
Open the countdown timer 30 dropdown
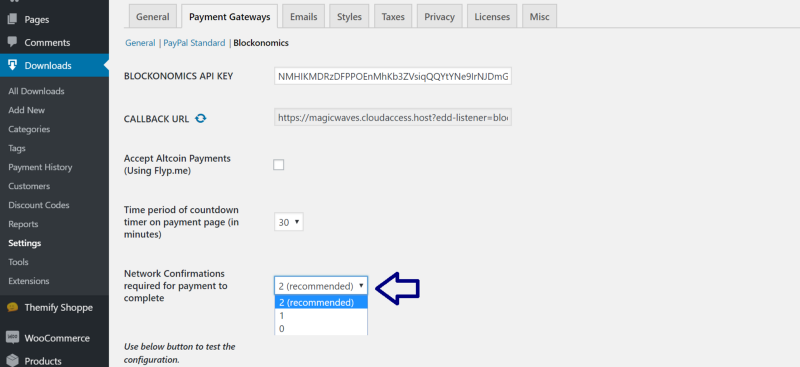289,223
